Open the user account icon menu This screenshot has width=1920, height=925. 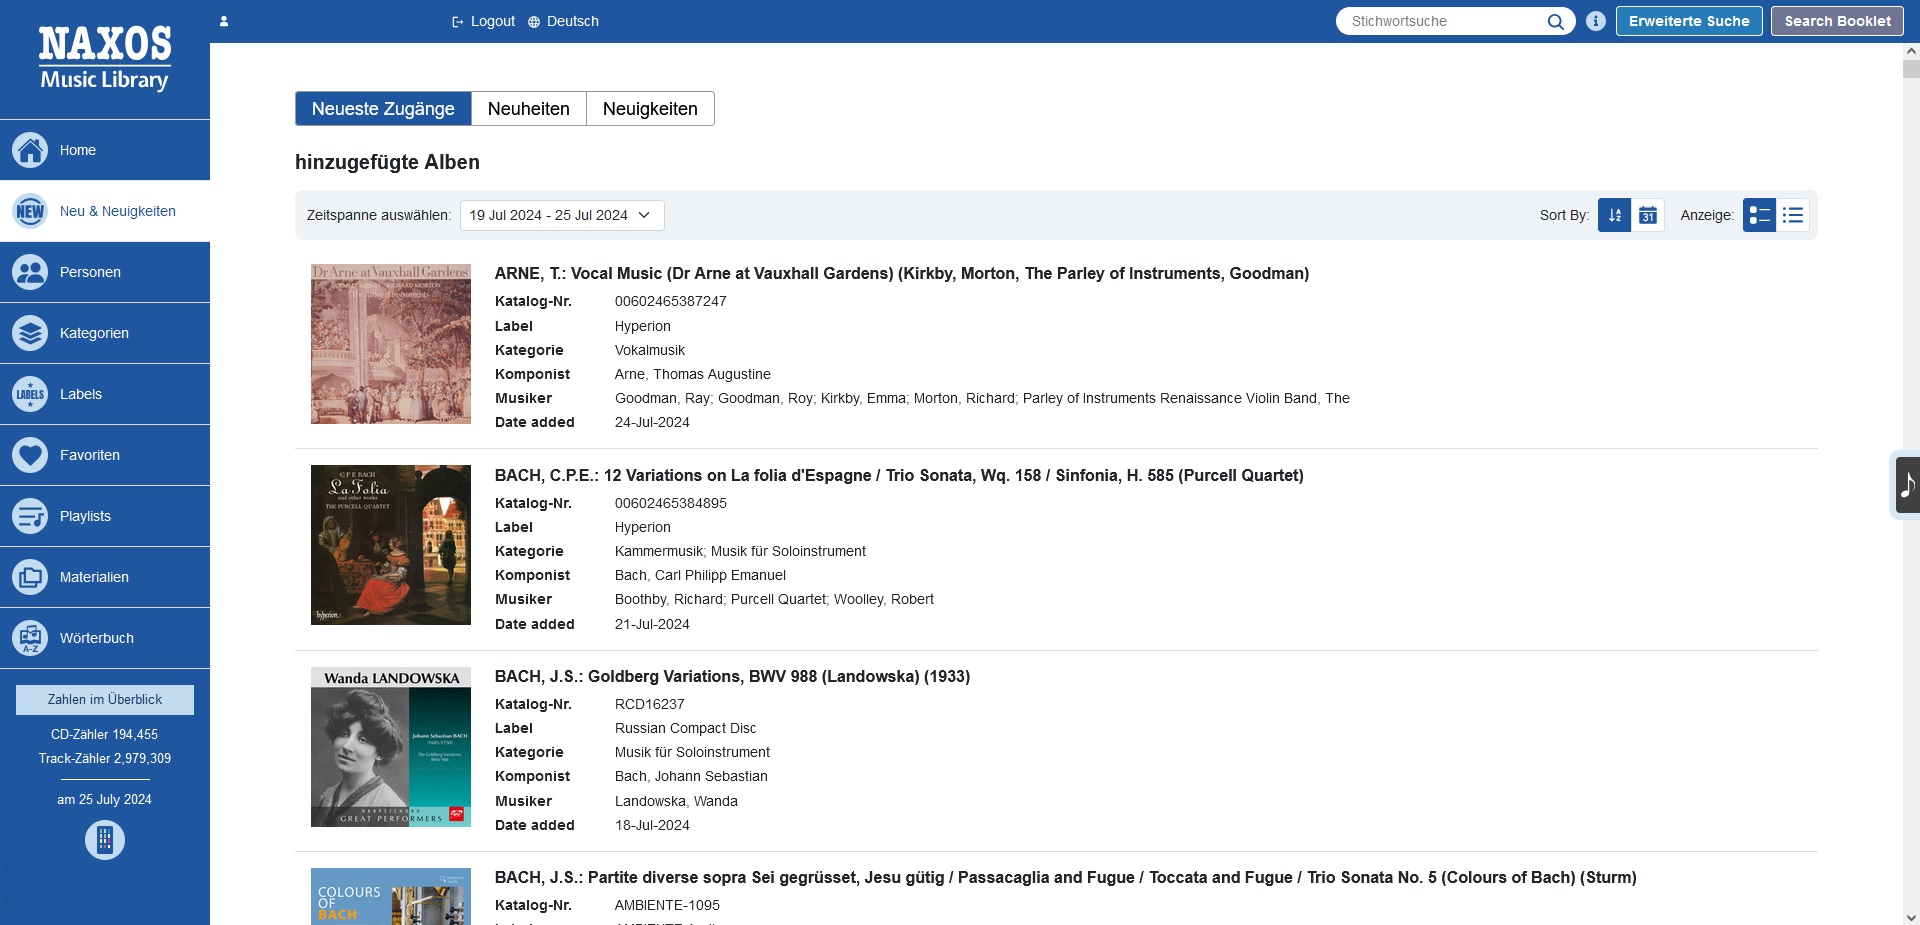click(224, 21)
